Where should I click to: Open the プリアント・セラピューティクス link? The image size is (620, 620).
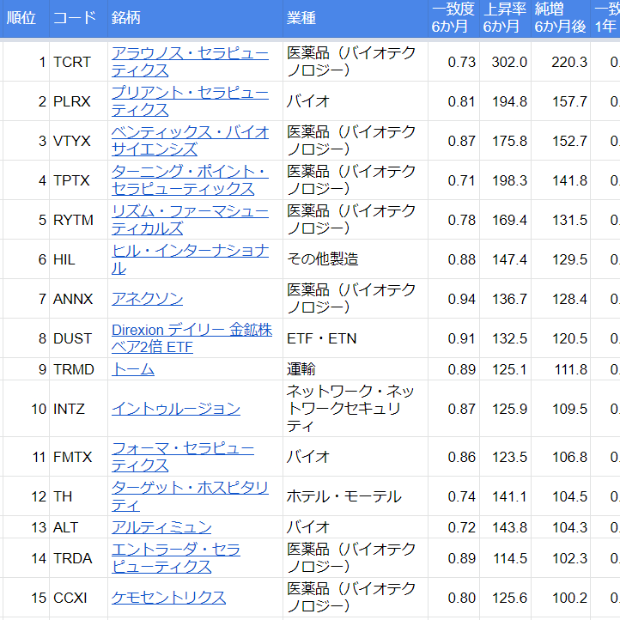click(190, 101)
